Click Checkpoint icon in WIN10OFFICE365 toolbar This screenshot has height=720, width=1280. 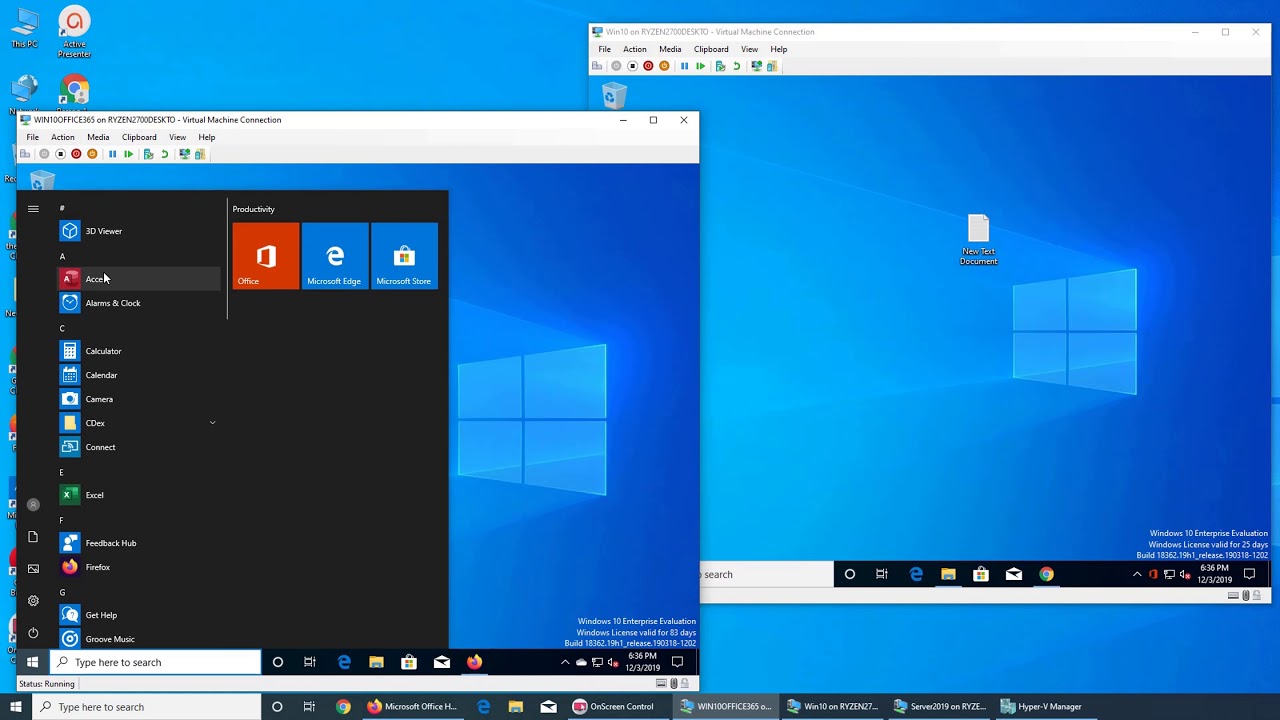[148, 154]
